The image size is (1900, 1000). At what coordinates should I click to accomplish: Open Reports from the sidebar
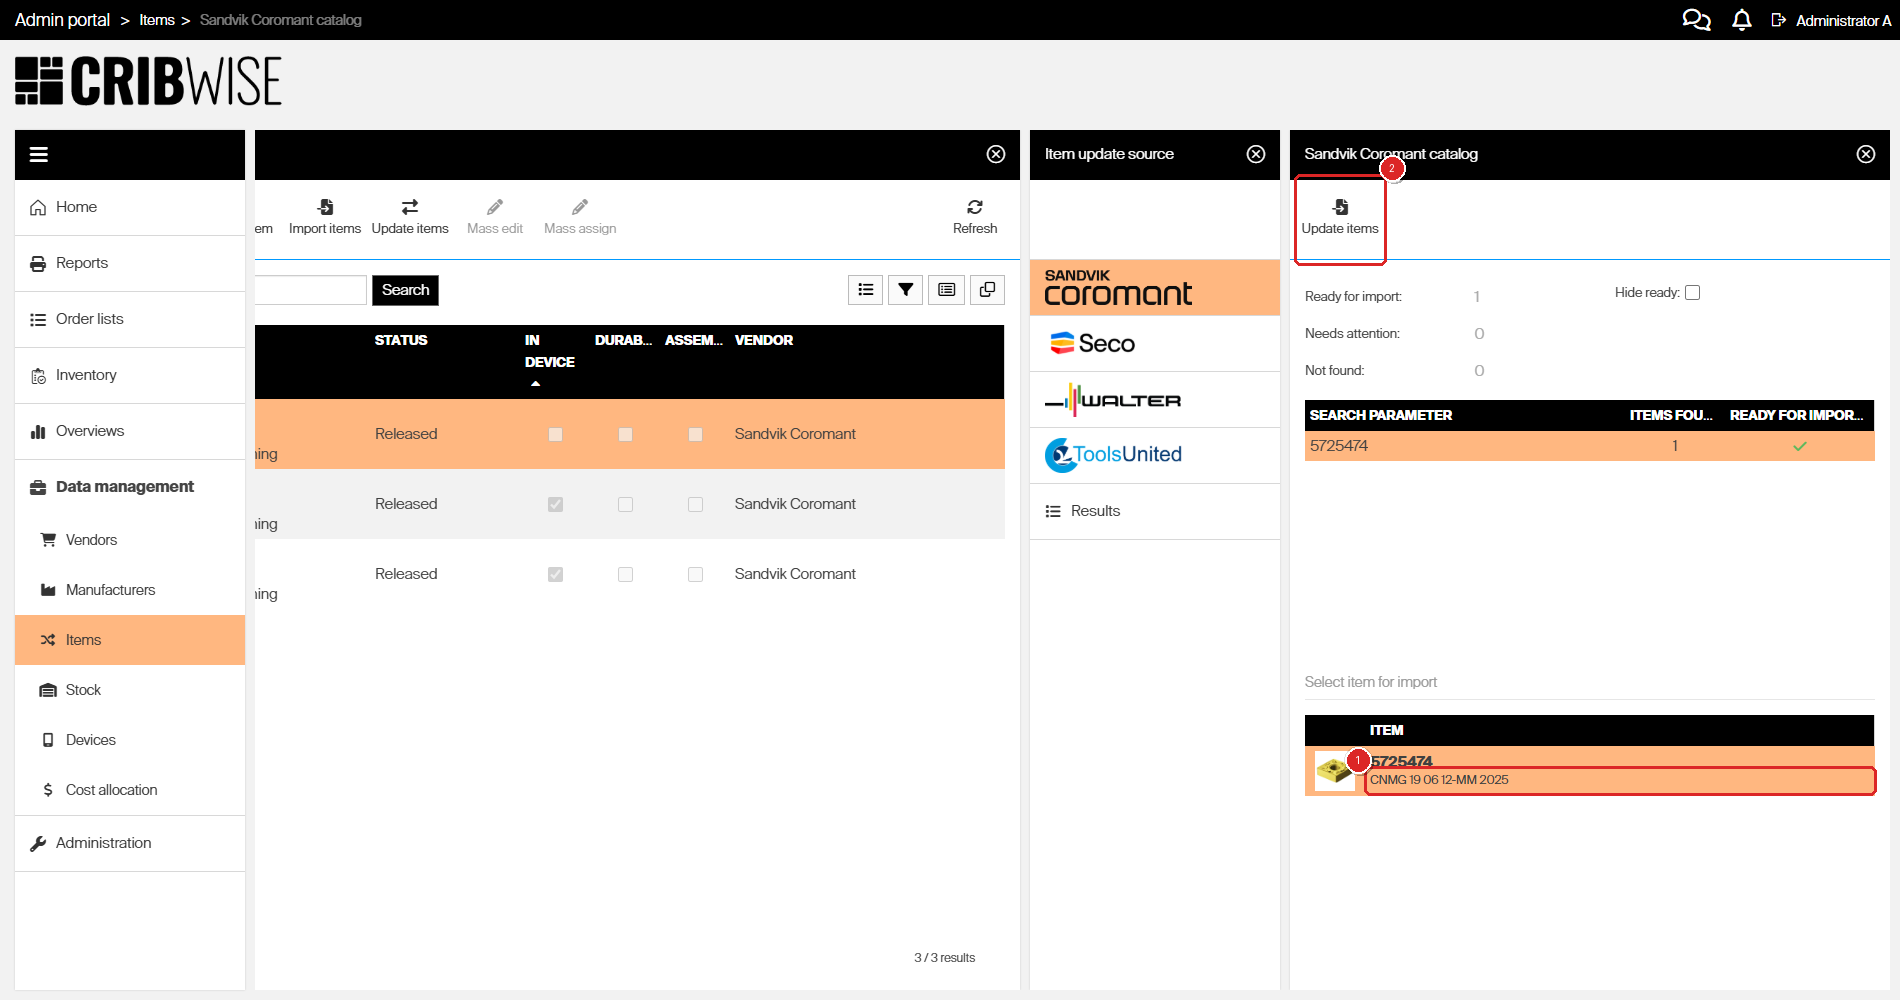pos(130,263)
